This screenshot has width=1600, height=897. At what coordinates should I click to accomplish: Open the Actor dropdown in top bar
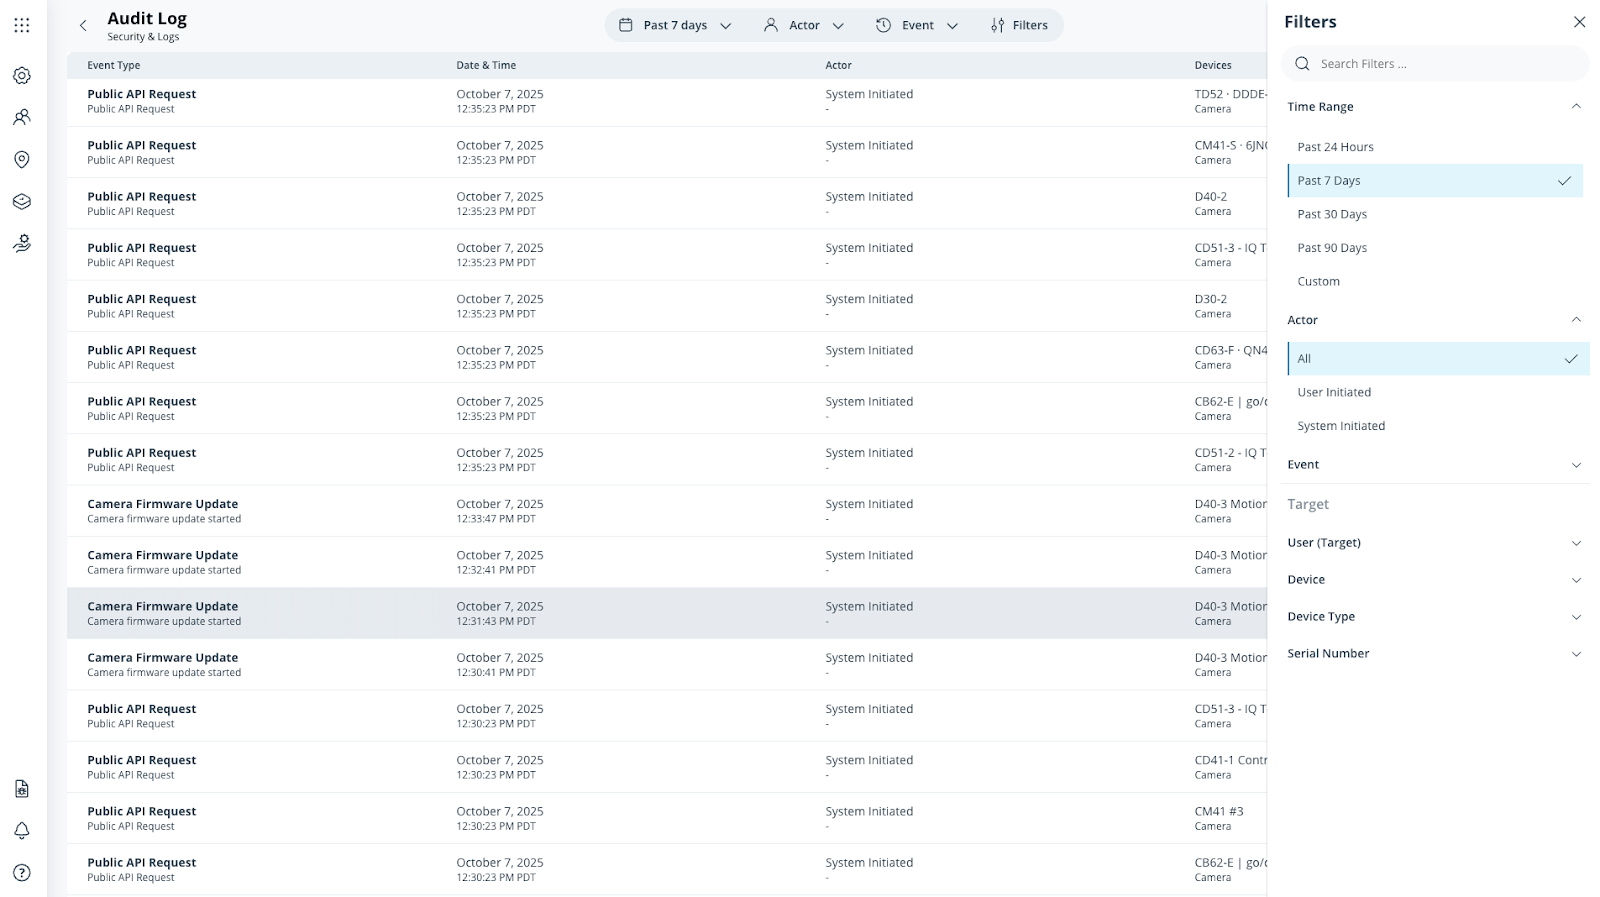pyautogui.click(x=804, y=26)
